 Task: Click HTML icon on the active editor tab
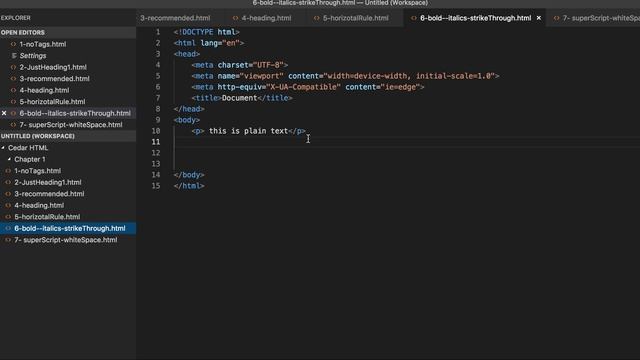tap(414, 18)
